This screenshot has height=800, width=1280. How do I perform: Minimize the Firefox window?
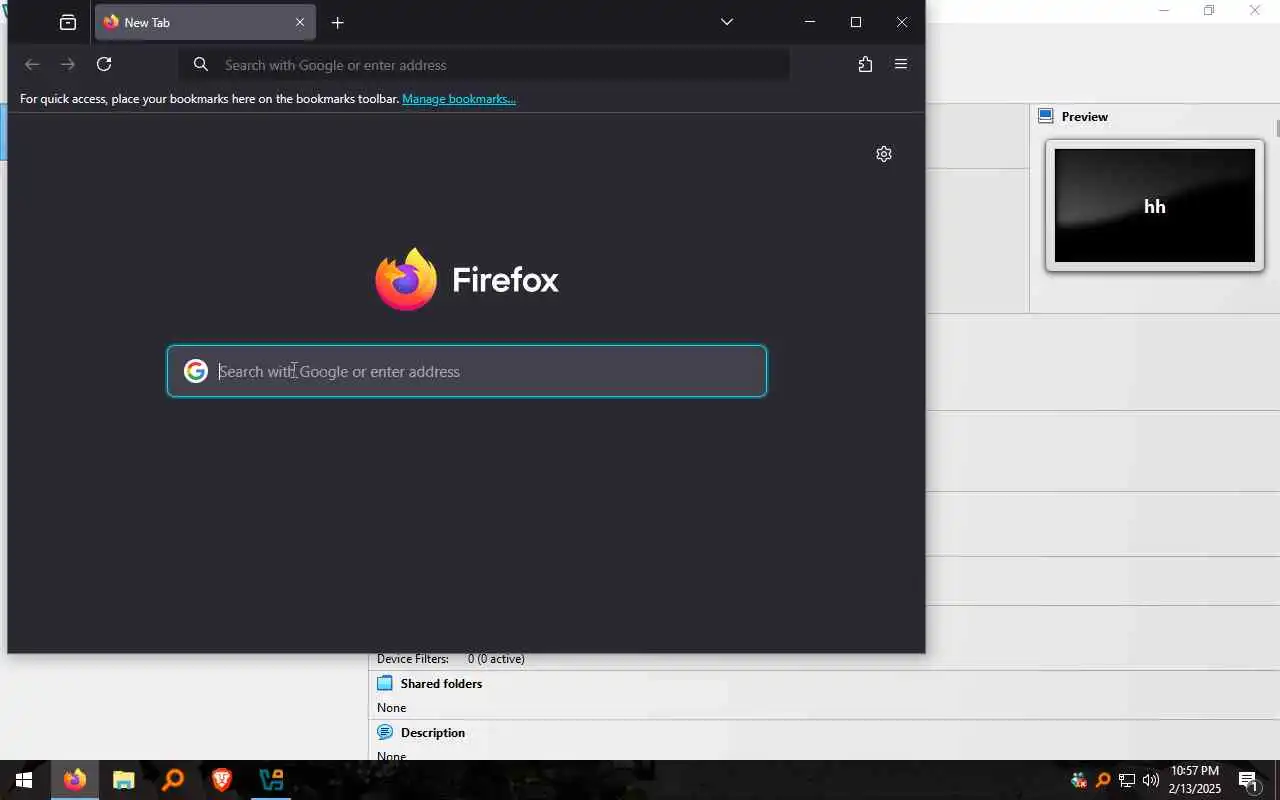tap(810, 22)
